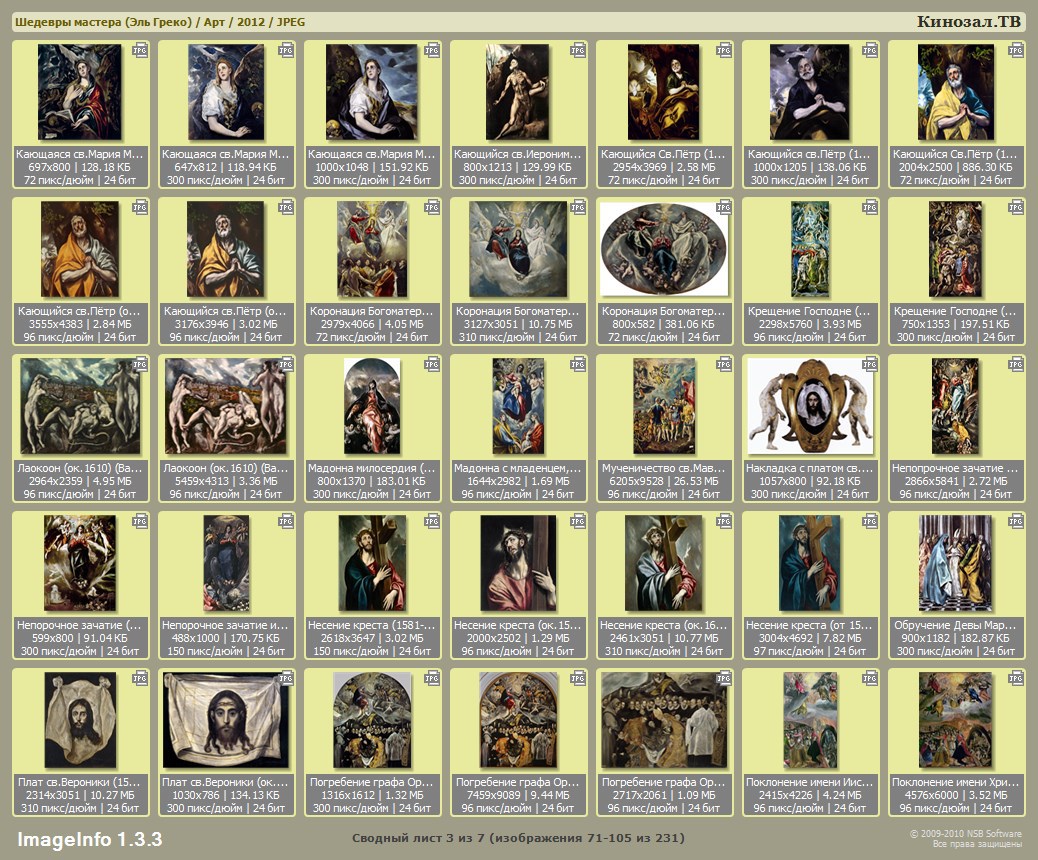Screen dimensions: 1038x860
Task: Click the JPG icon on the 2298x5760 card
Action: [x=870, y=207]
